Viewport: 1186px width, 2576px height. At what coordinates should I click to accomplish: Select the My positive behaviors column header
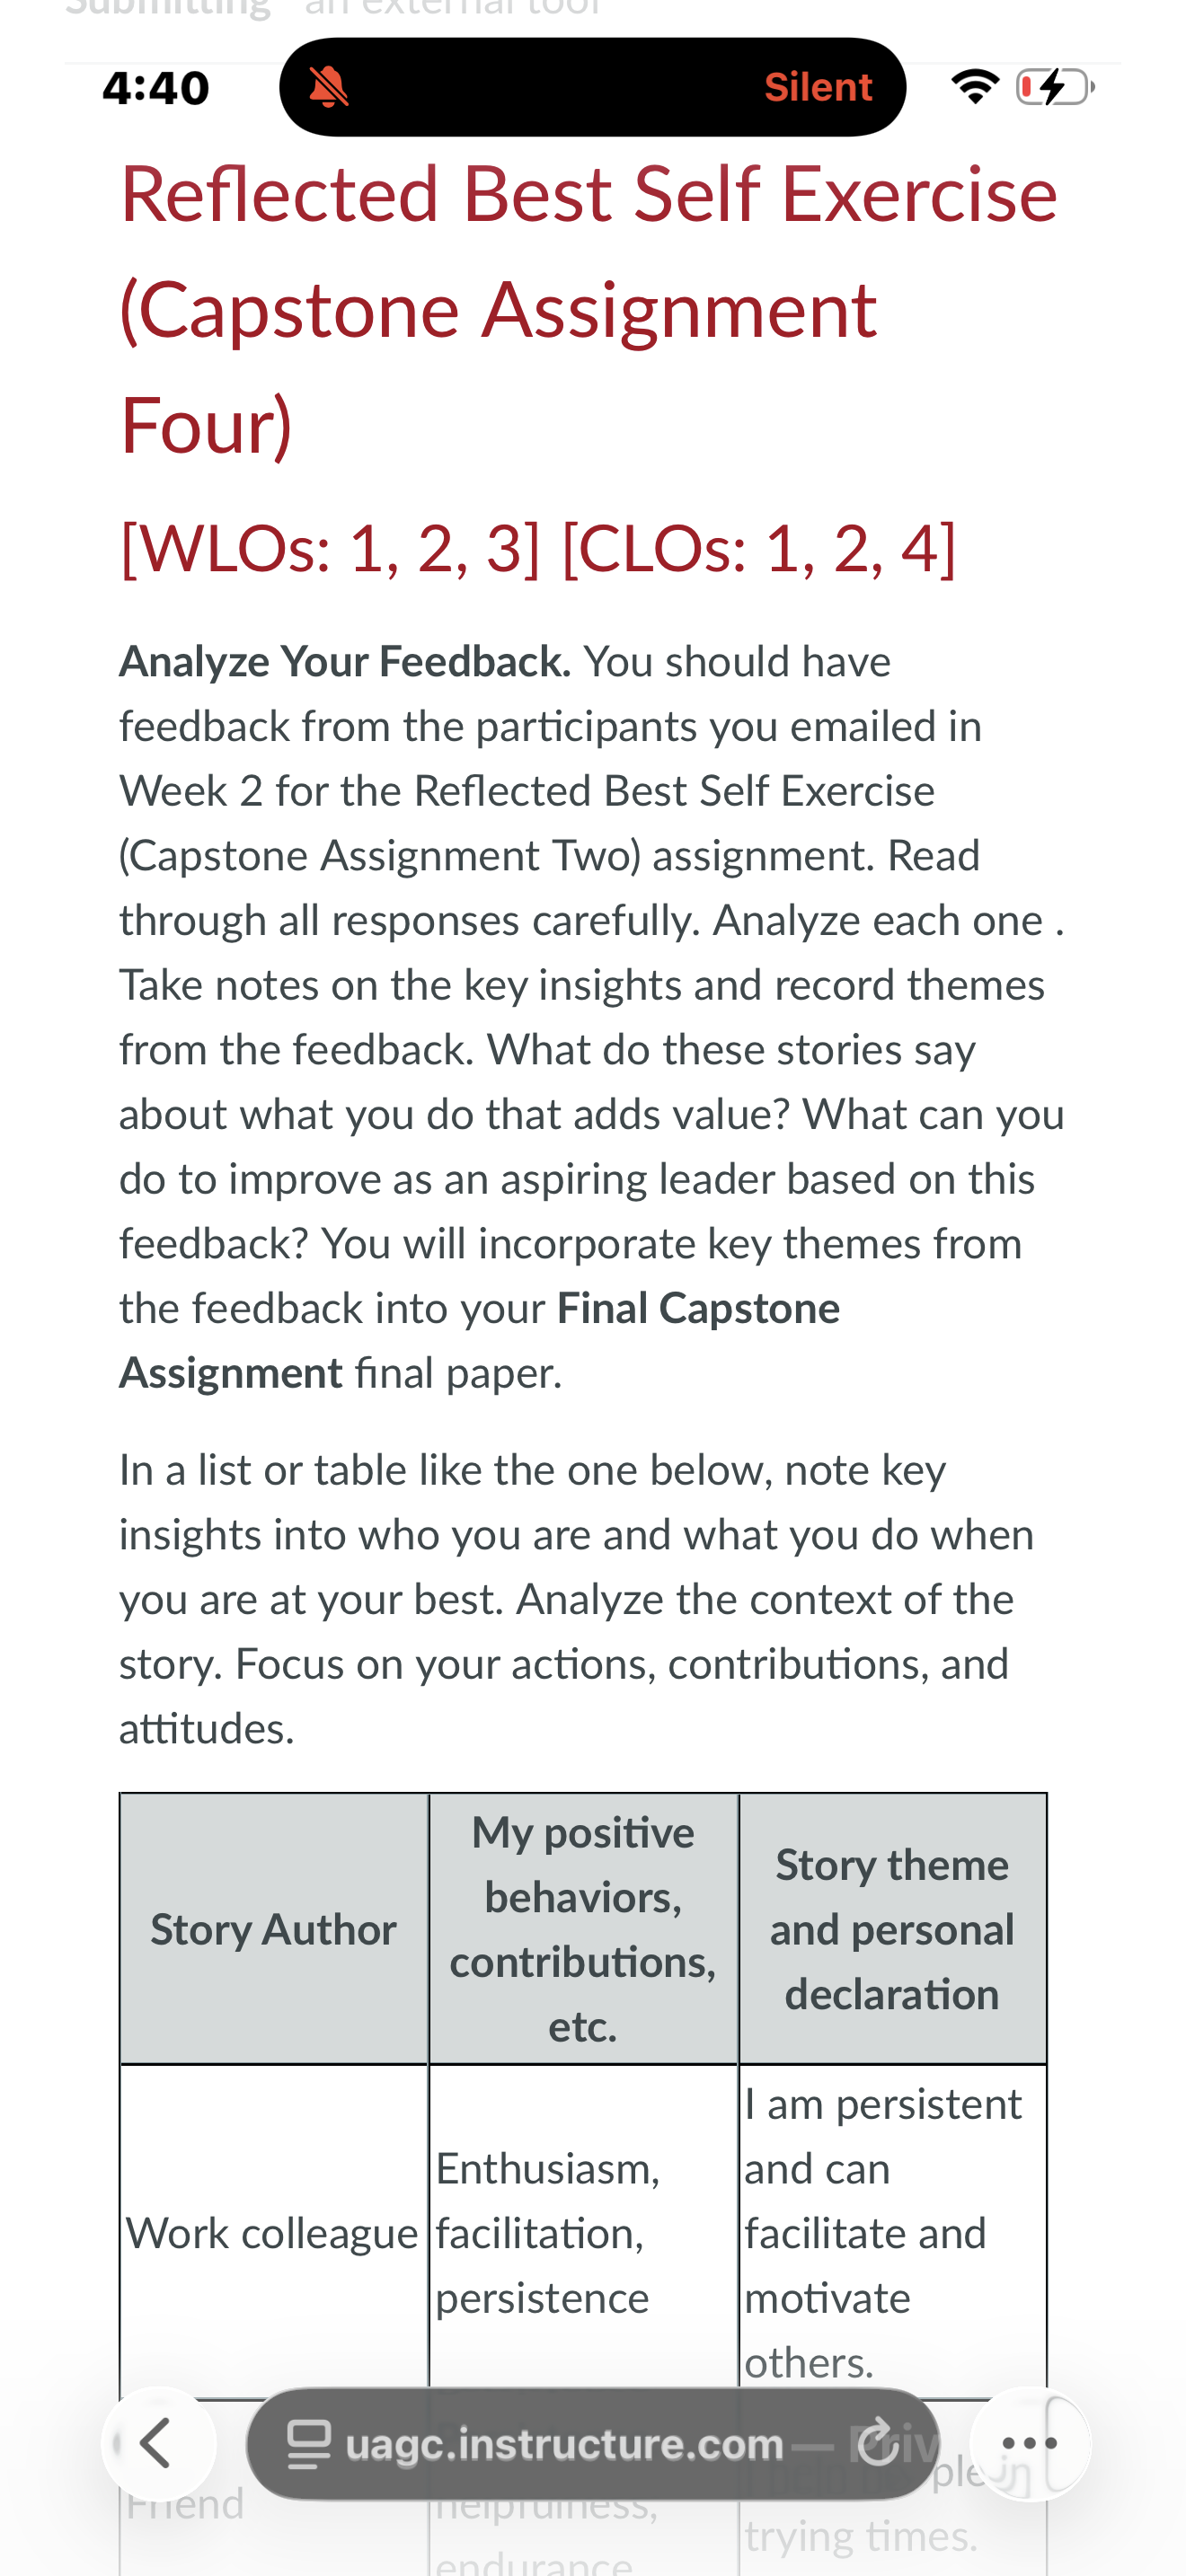(583, 1929)
